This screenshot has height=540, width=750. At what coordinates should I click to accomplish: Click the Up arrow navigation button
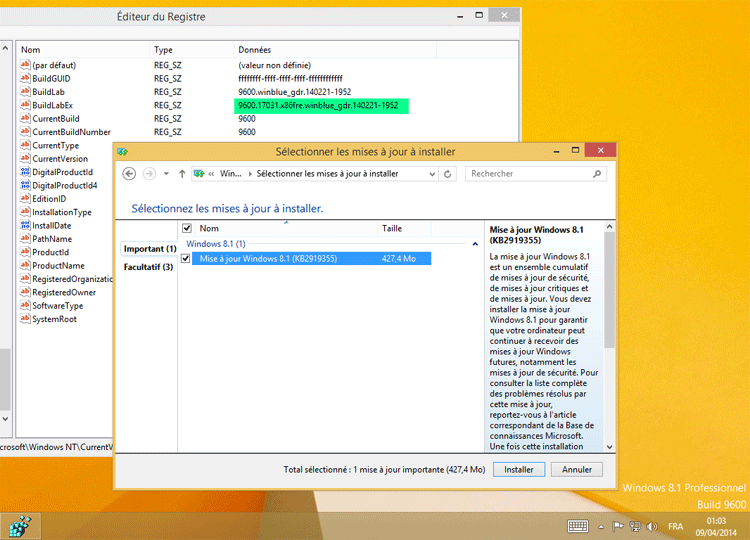point(181,173)
